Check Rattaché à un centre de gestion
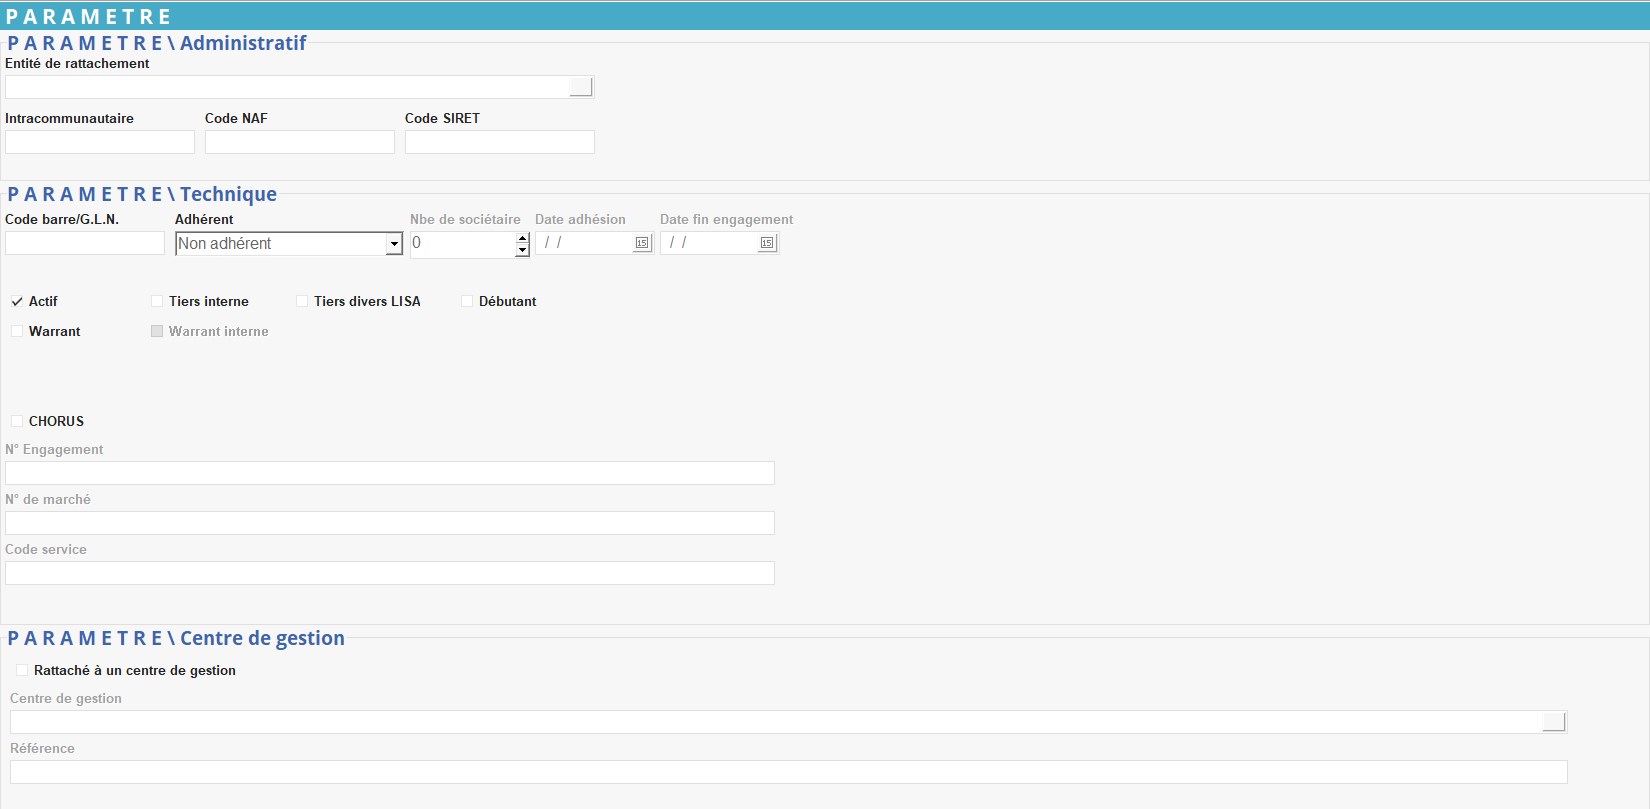The image size is (1650, 809). (22, 670)
